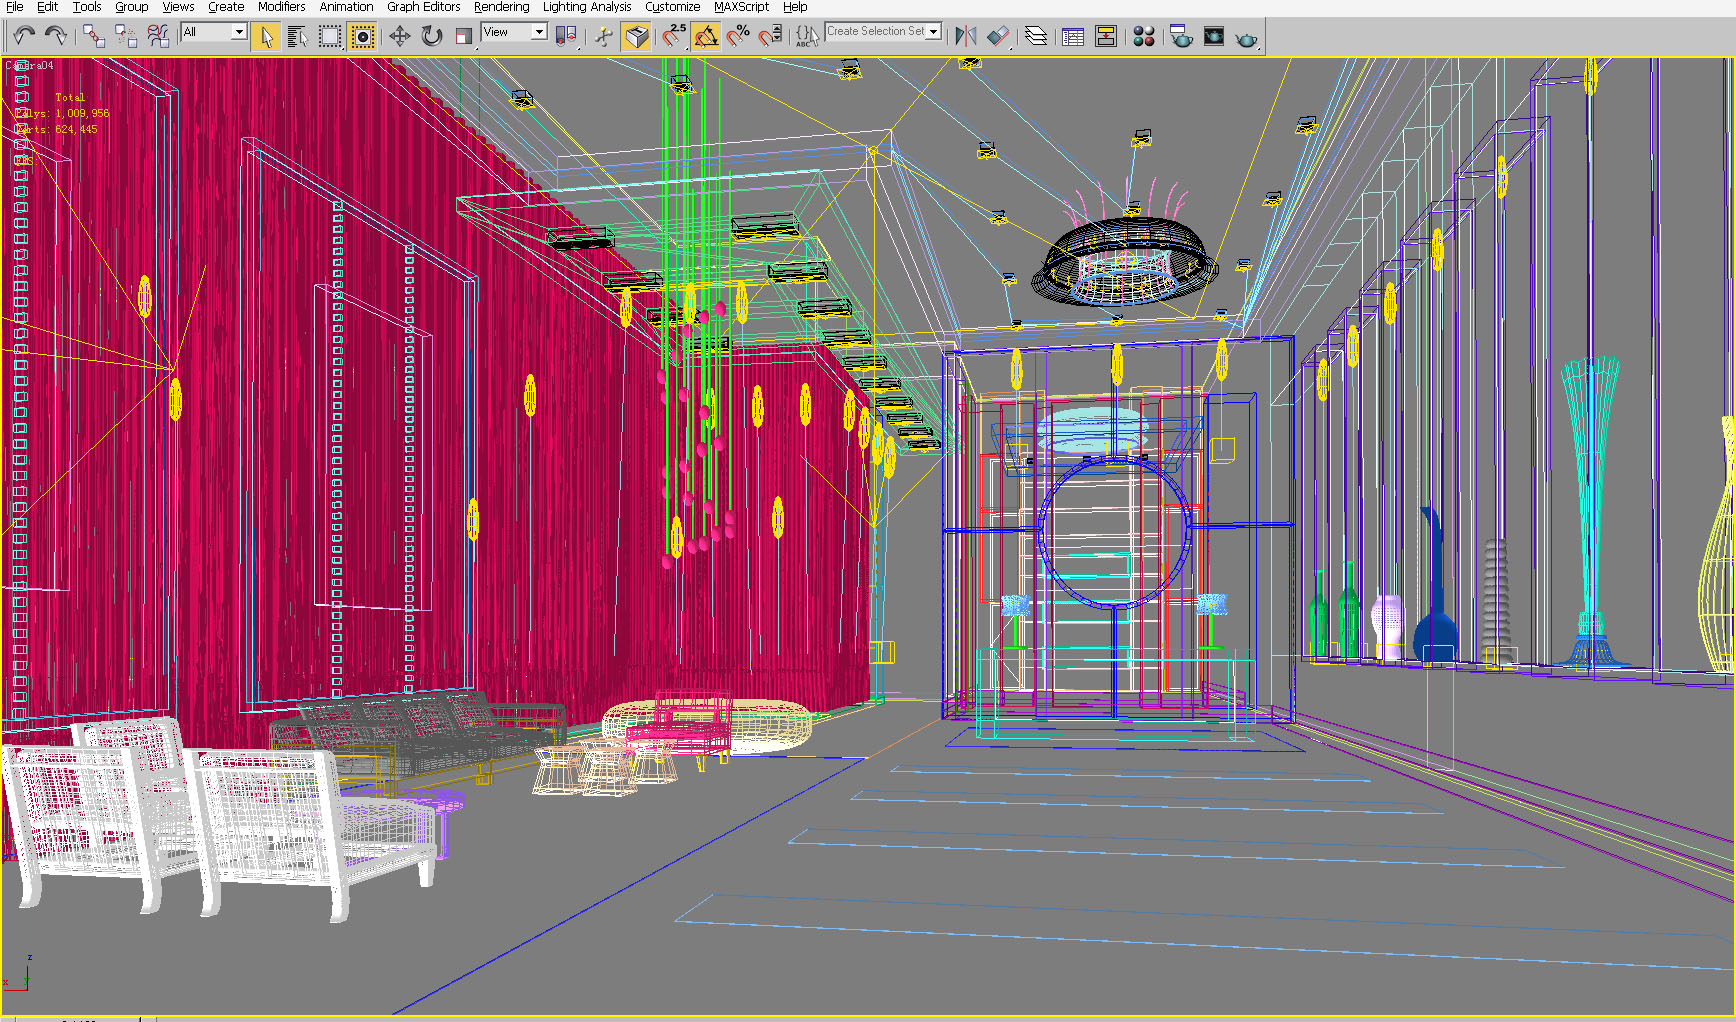Open Edit Named Selection Sets
This screenshot has width=1736, height=1022.
807,37
